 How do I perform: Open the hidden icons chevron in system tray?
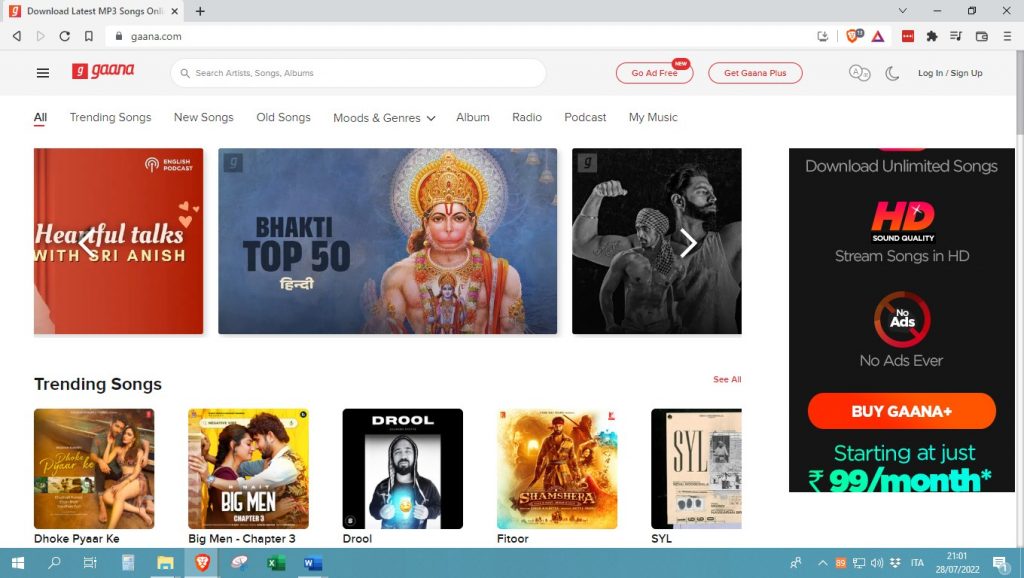pos(822,563)
